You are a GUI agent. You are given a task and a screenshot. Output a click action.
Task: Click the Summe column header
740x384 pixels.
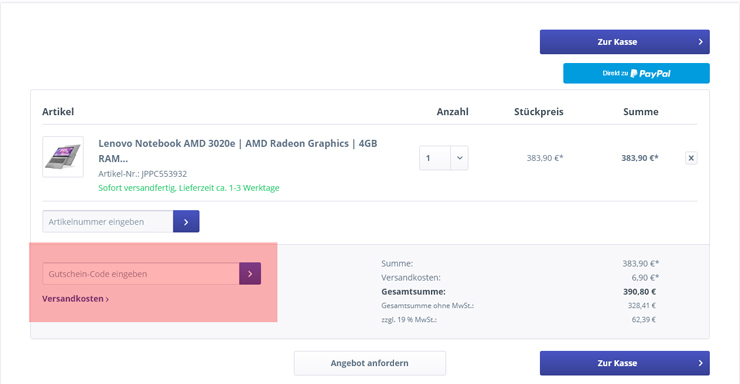640,112
